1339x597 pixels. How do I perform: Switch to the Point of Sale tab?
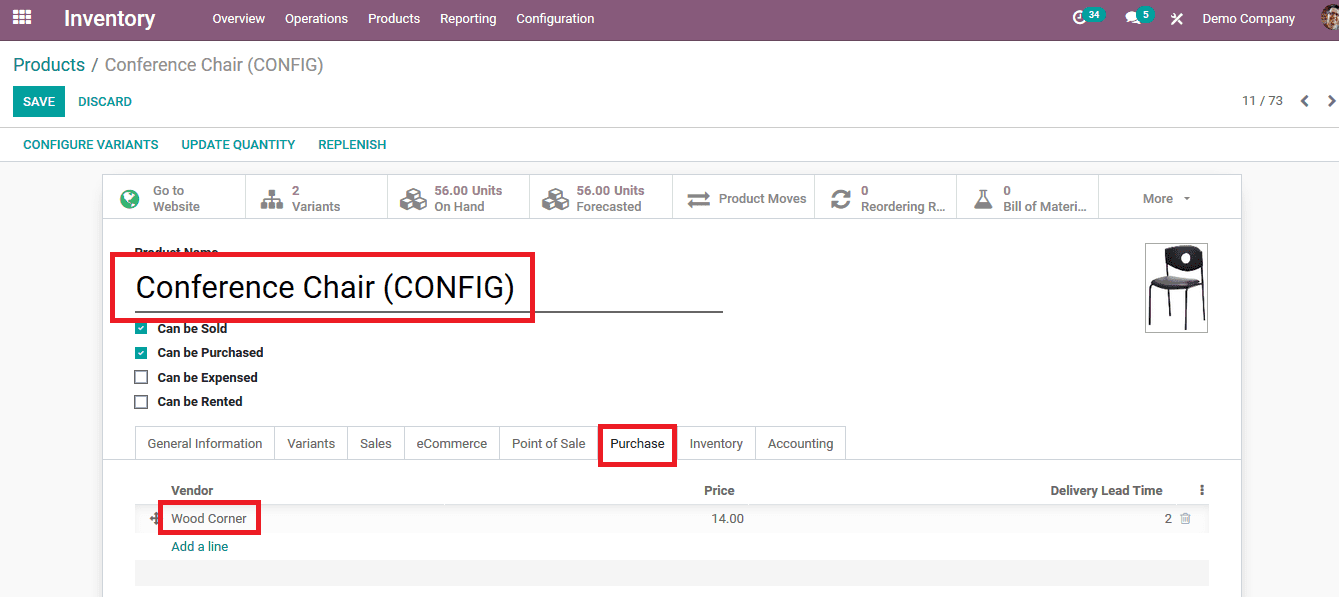click(549, 443)
